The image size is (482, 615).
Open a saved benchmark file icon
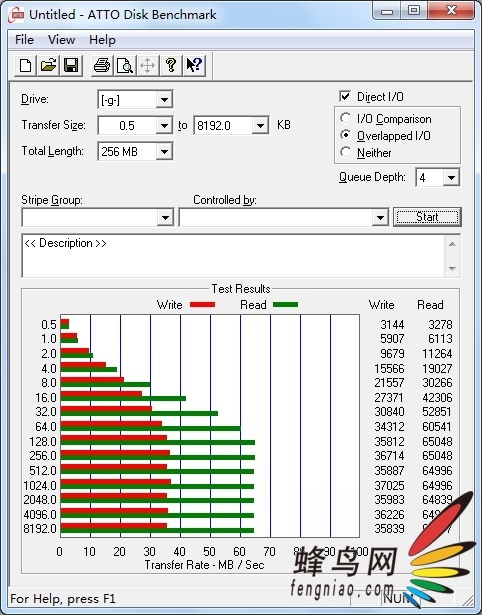(48, 65)
